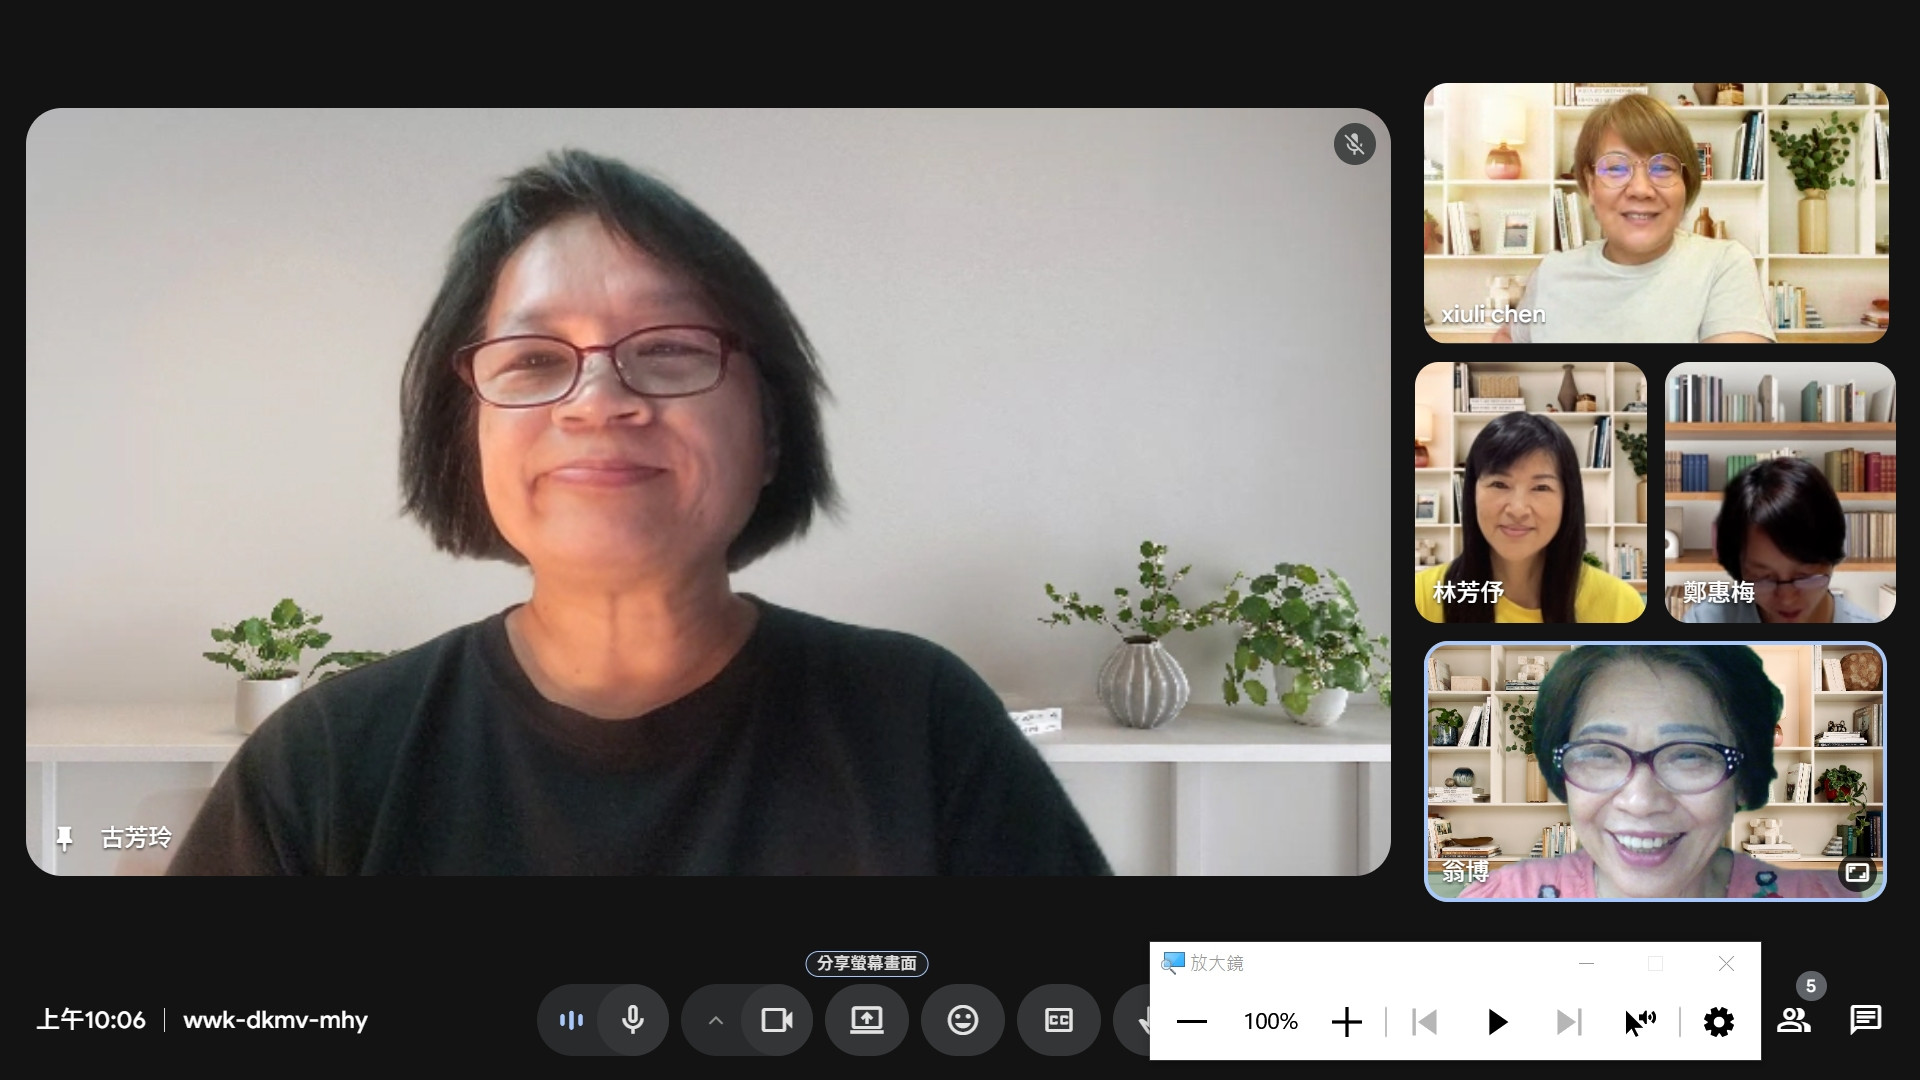The width and height of the screenshot is (1920, 1080).
Task: Click Magnifier previous sentence button
Action: click(x=1424, y=1022)
